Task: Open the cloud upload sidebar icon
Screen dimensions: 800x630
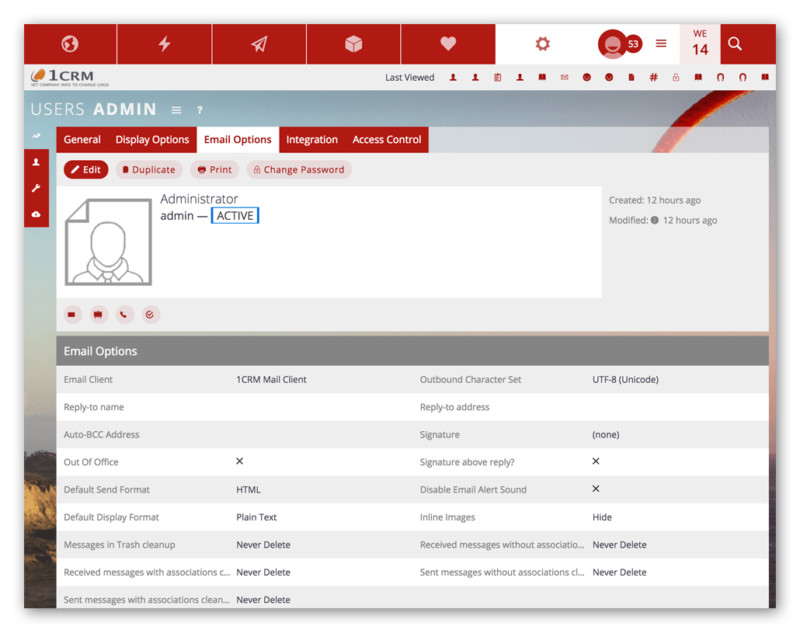Action: pos(36,214)
